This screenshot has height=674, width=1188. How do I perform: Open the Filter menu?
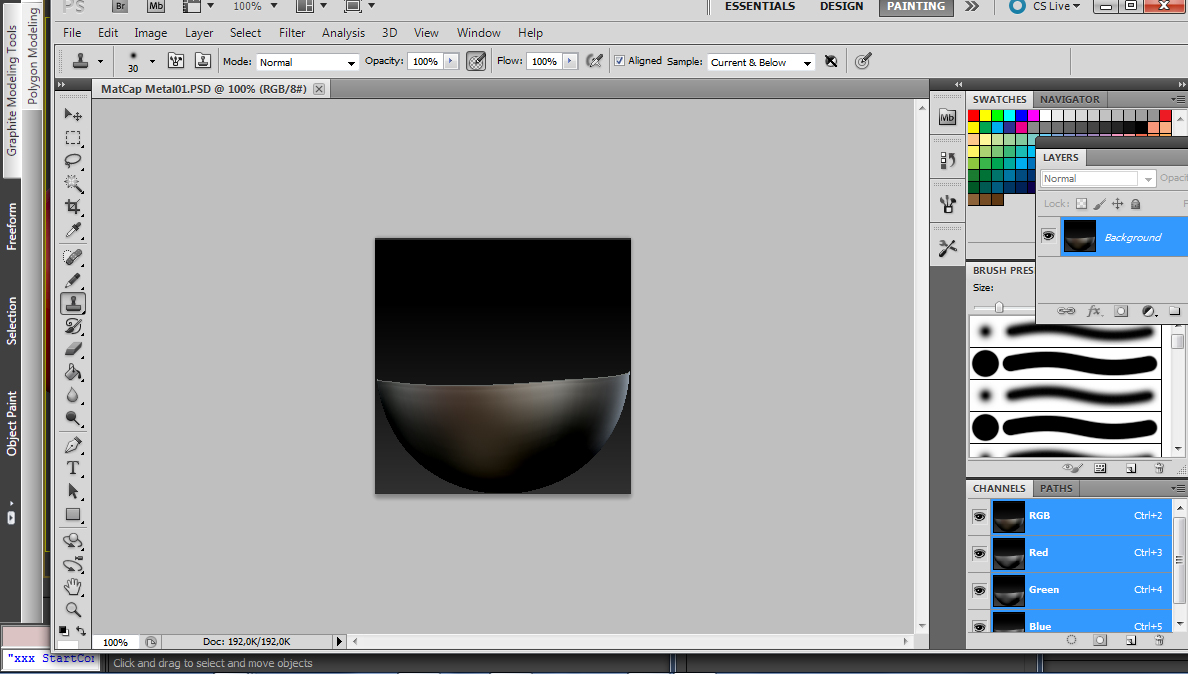292,33
